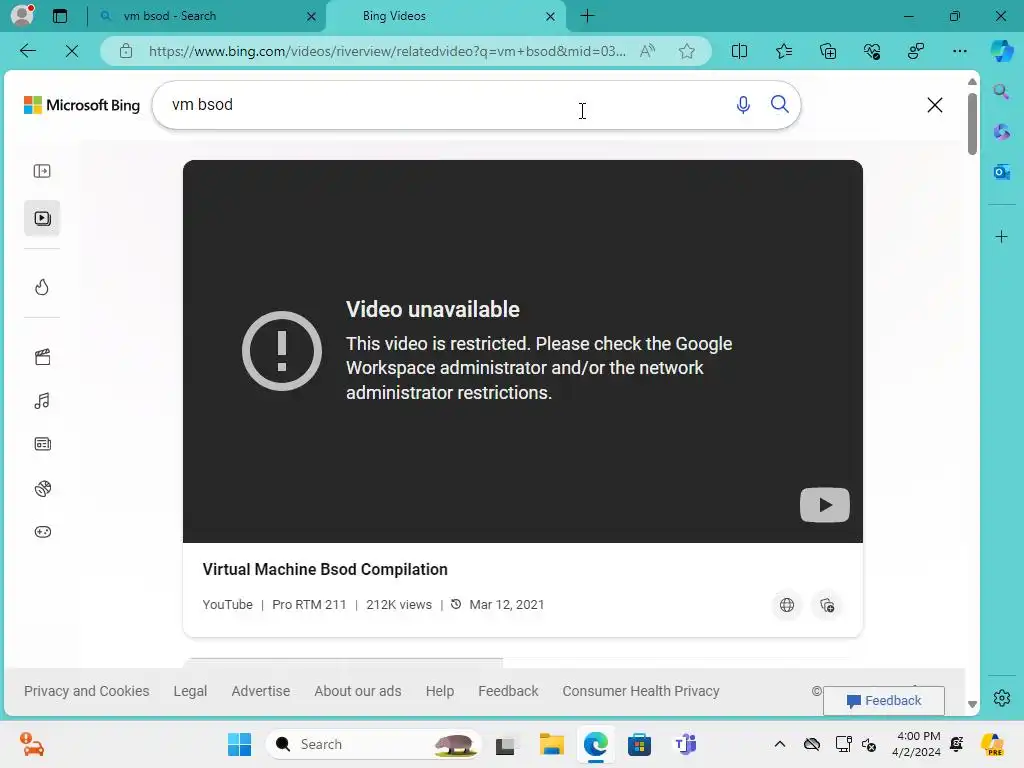Customize sidebar with plus icon
This screenshot has width=1024, height=768.
1001,236
